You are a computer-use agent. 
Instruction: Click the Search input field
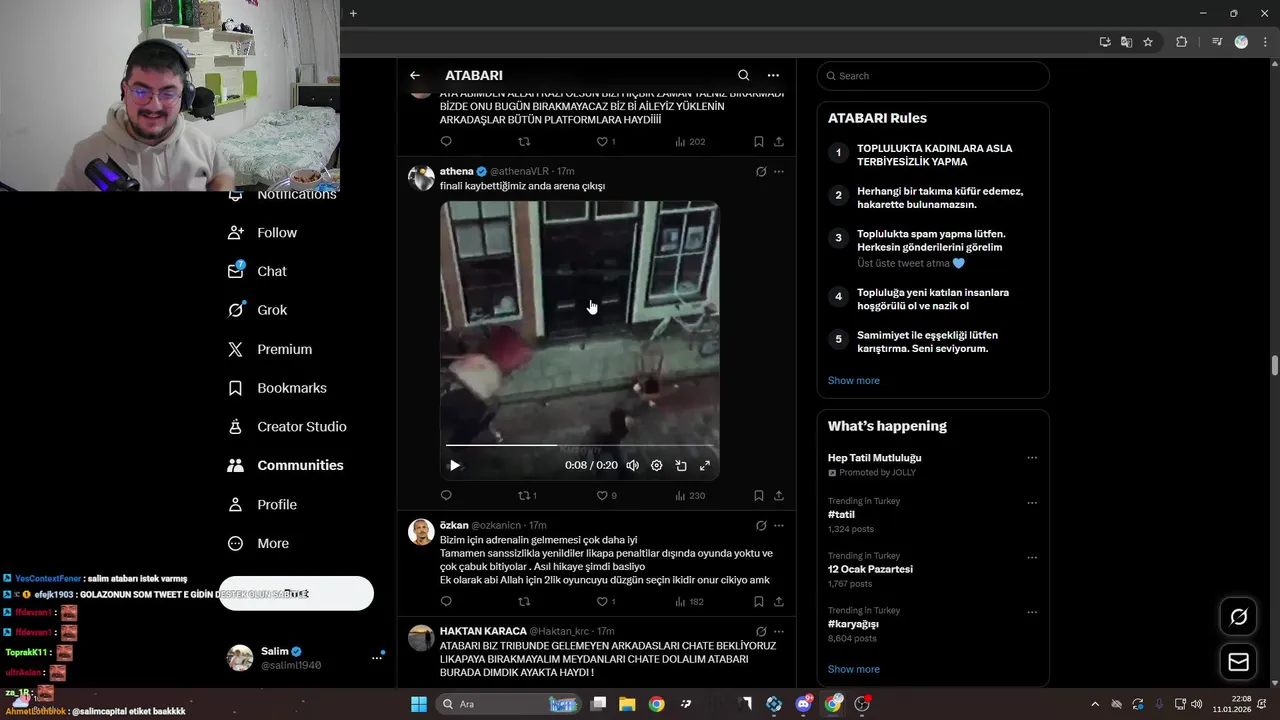933,76
